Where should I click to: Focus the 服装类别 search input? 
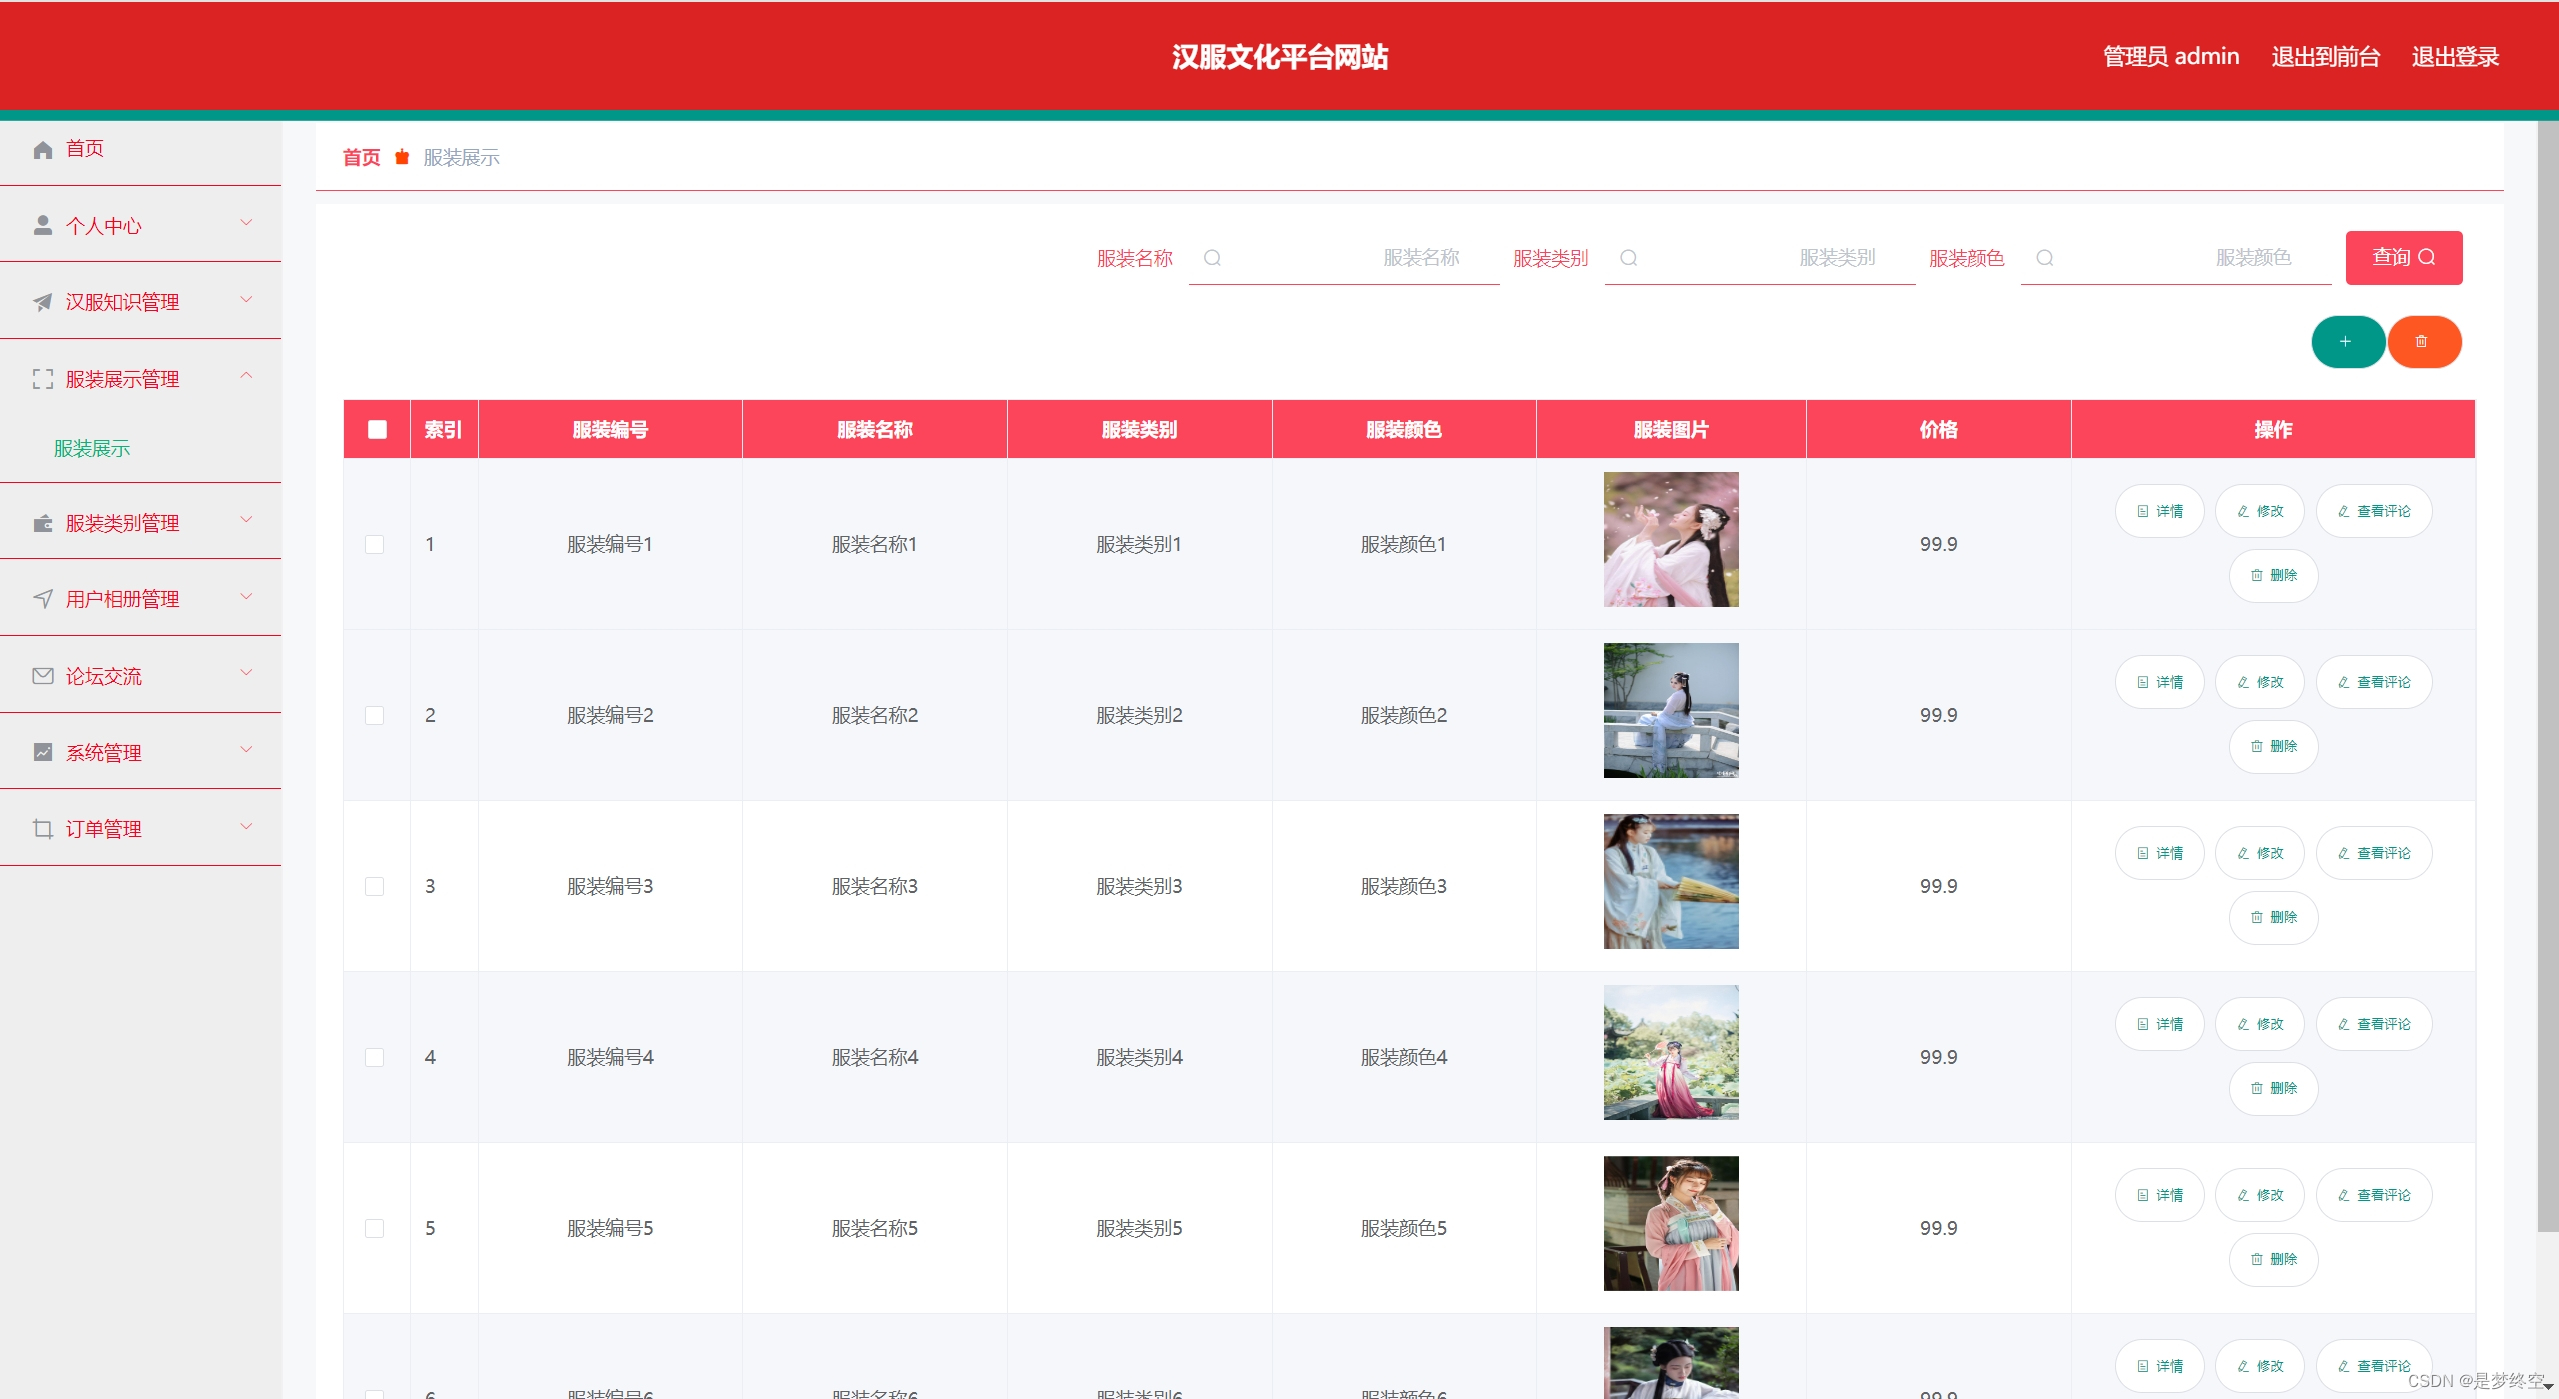1760,258
